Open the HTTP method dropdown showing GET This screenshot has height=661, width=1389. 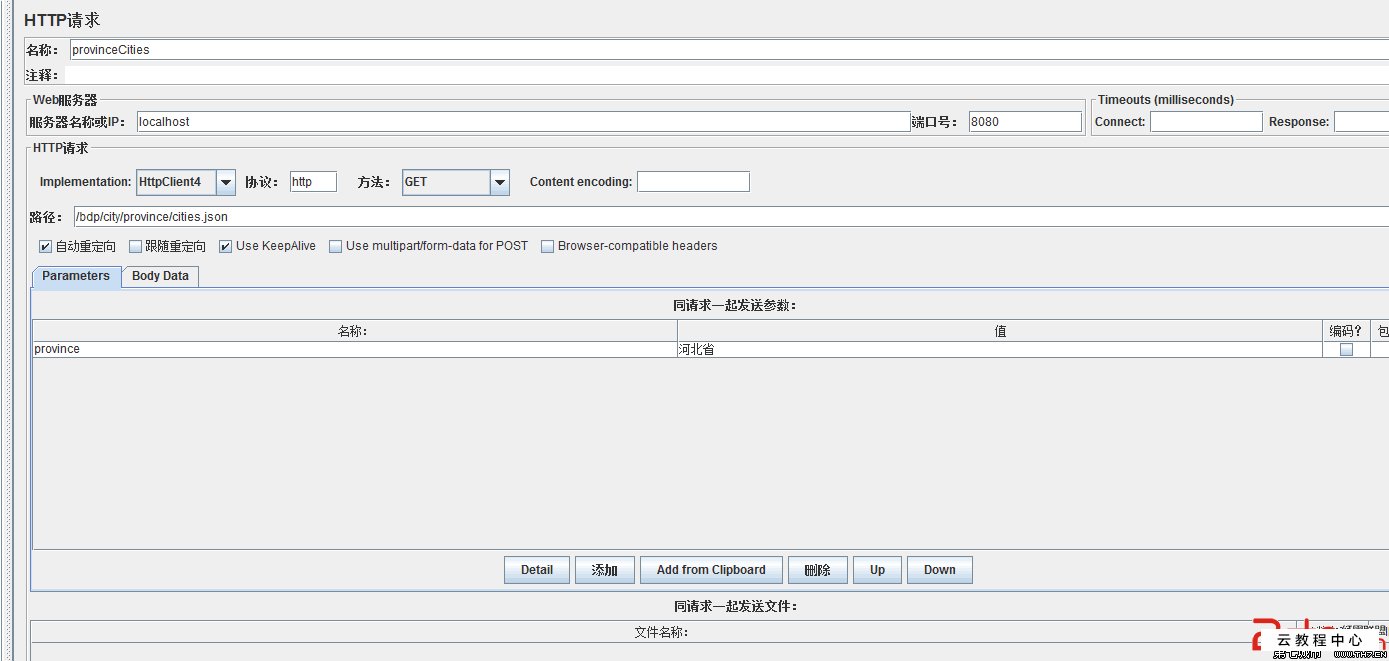501,182
